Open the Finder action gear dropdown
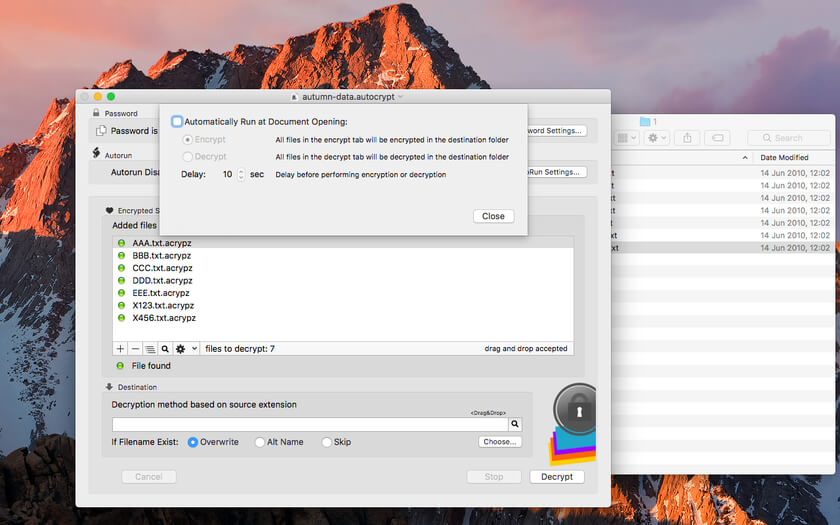The image size is (840, 525). 657,138
